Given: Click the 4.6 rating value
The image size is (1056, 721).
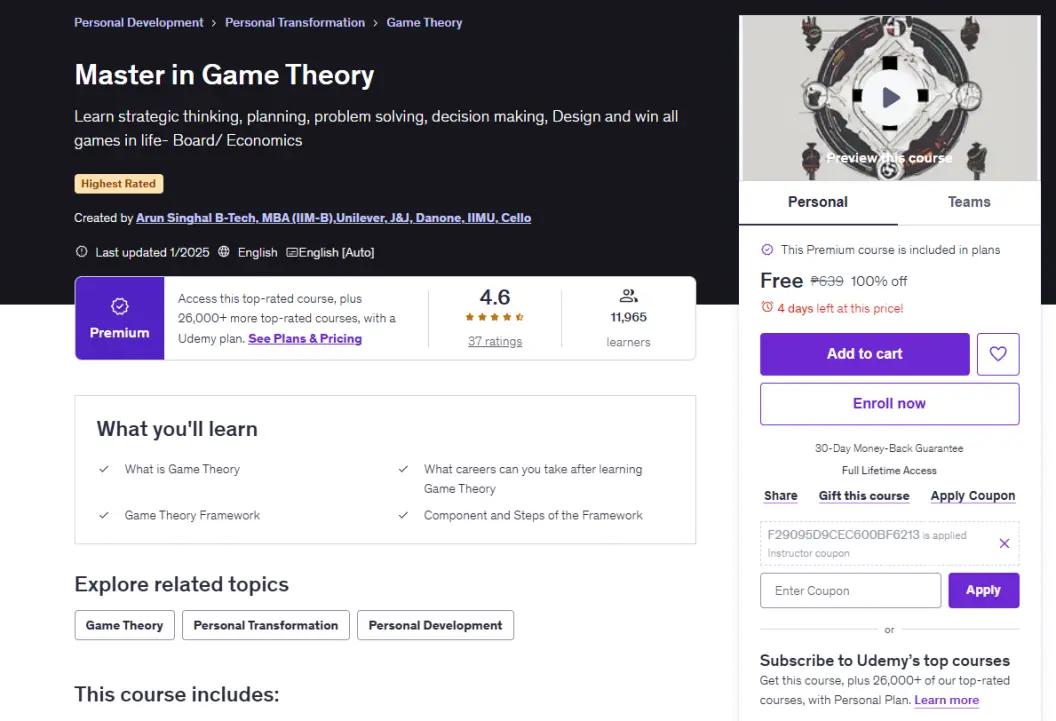Looking at the screenshot, I should [495, 297].
